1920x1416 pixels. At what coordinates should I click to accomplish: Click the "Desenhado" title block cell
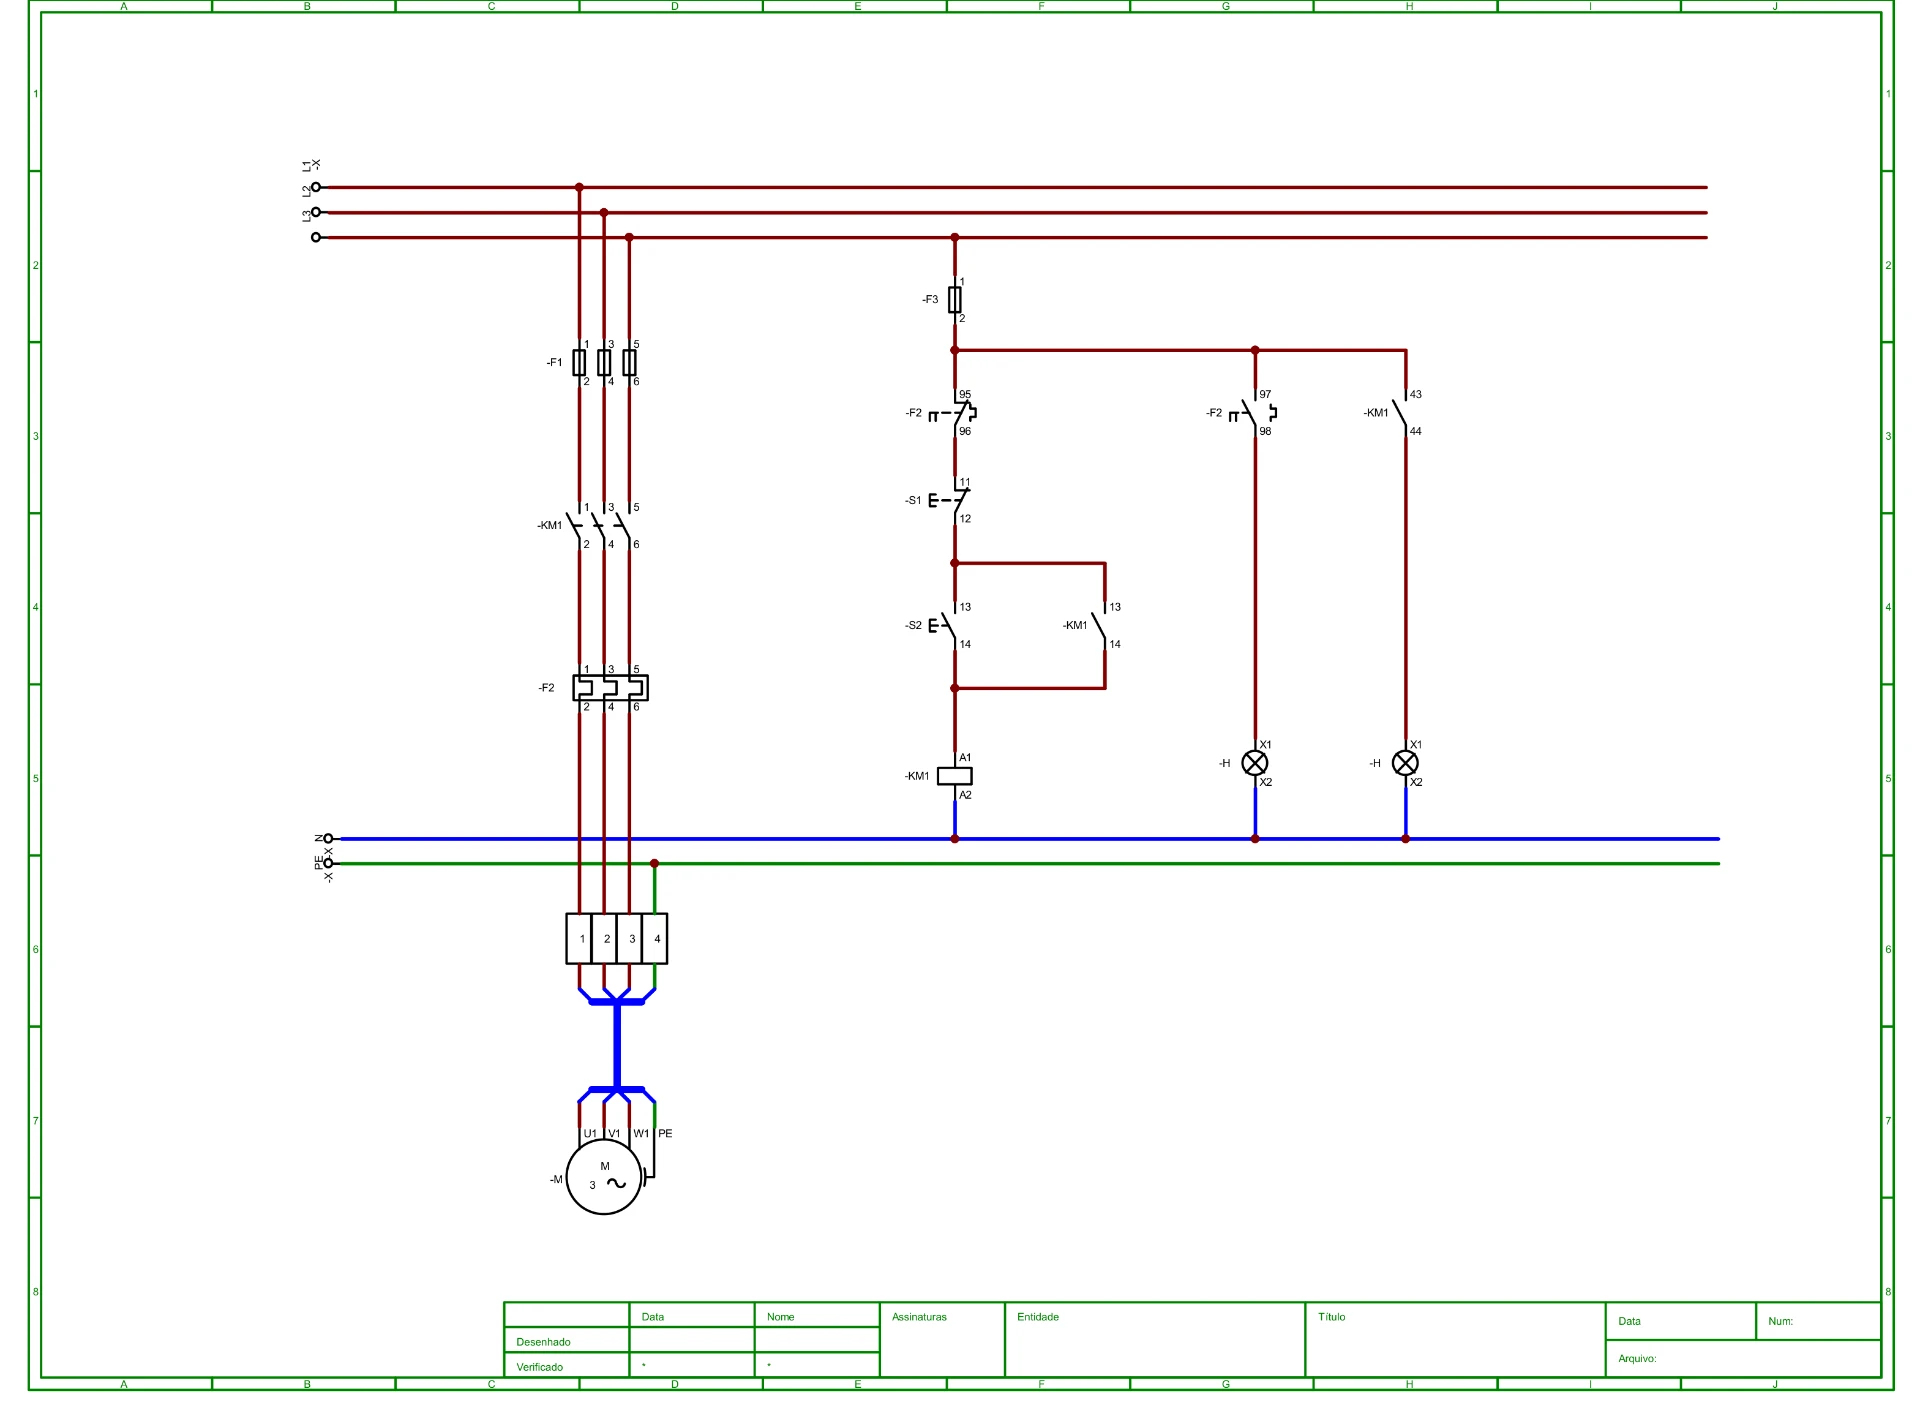pos(567,1341)
